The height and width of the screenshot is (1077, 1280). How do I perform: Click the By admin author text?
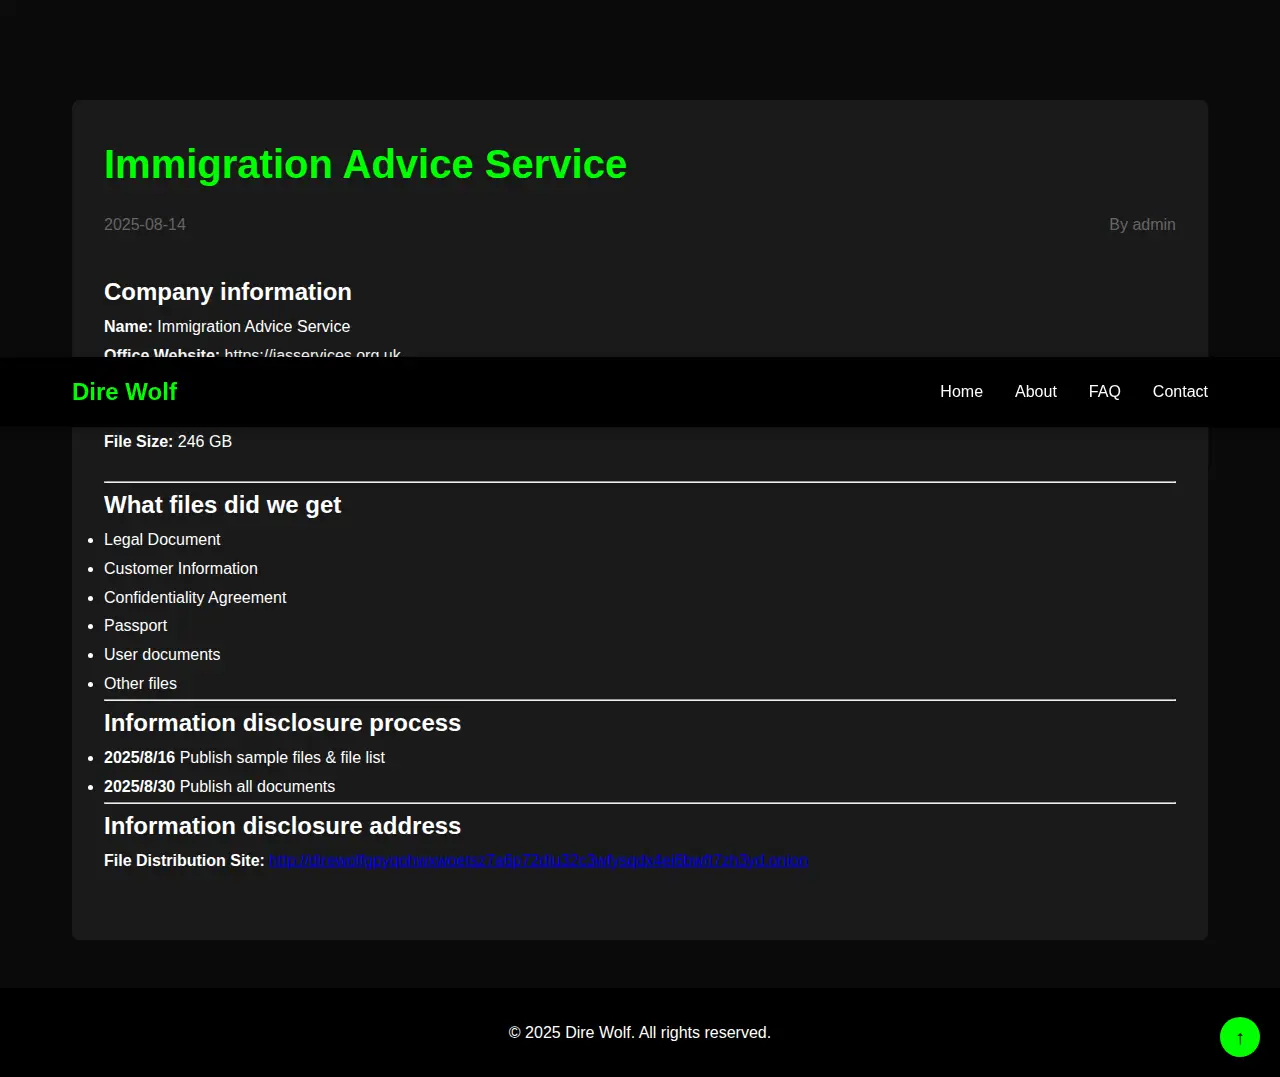1142,225
